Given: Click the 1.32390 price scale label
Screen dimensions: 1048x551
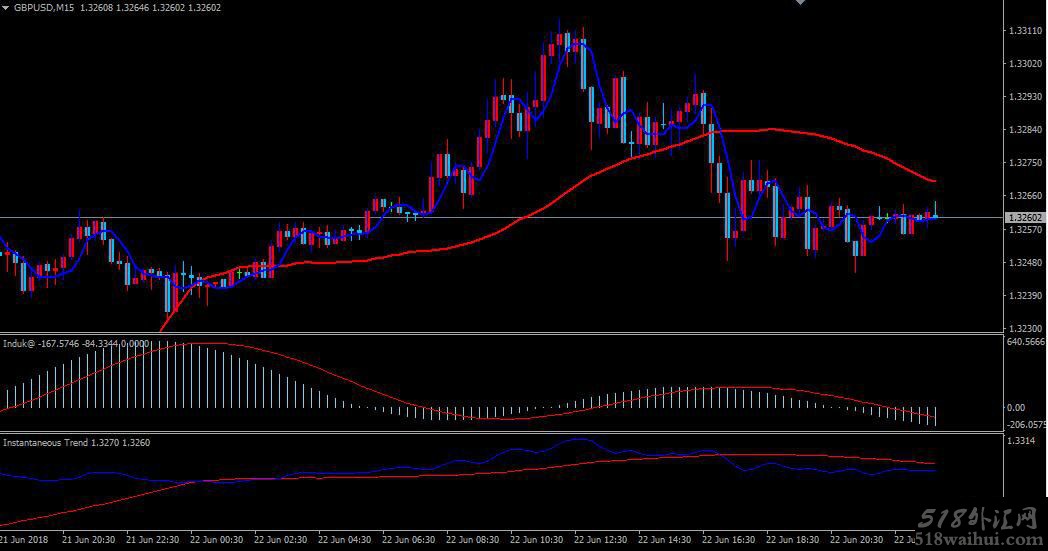Looking at the screenshot, I should [1025, 296].
